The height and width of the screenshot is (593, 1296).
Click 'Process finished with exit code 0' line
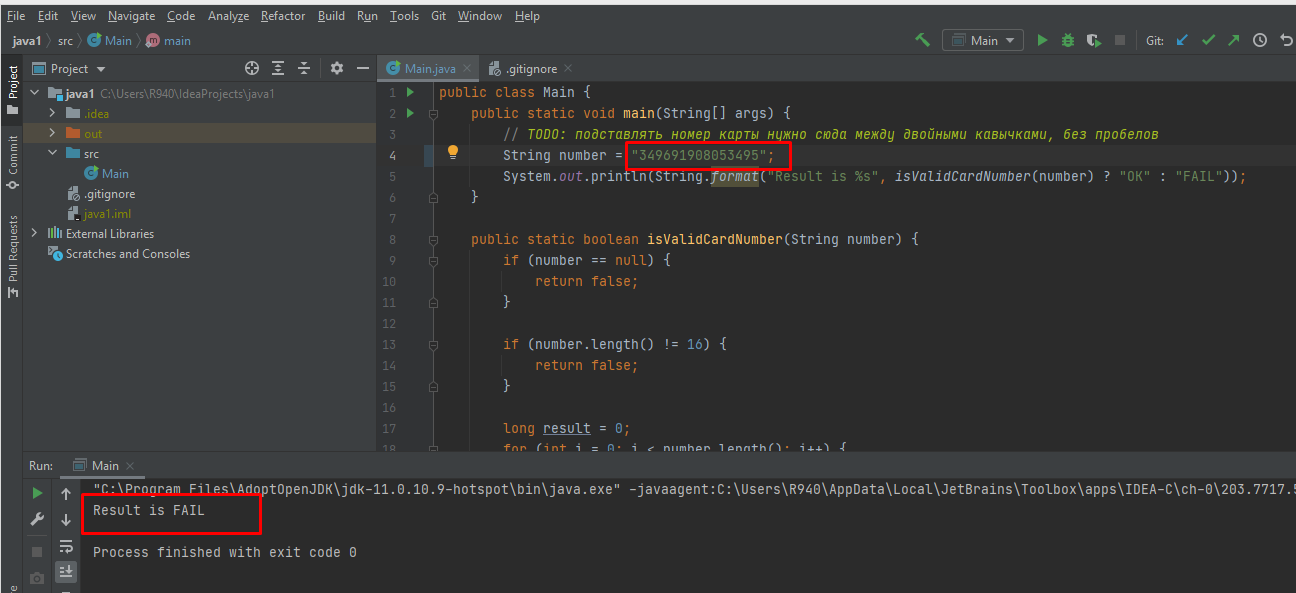(225, 552)
